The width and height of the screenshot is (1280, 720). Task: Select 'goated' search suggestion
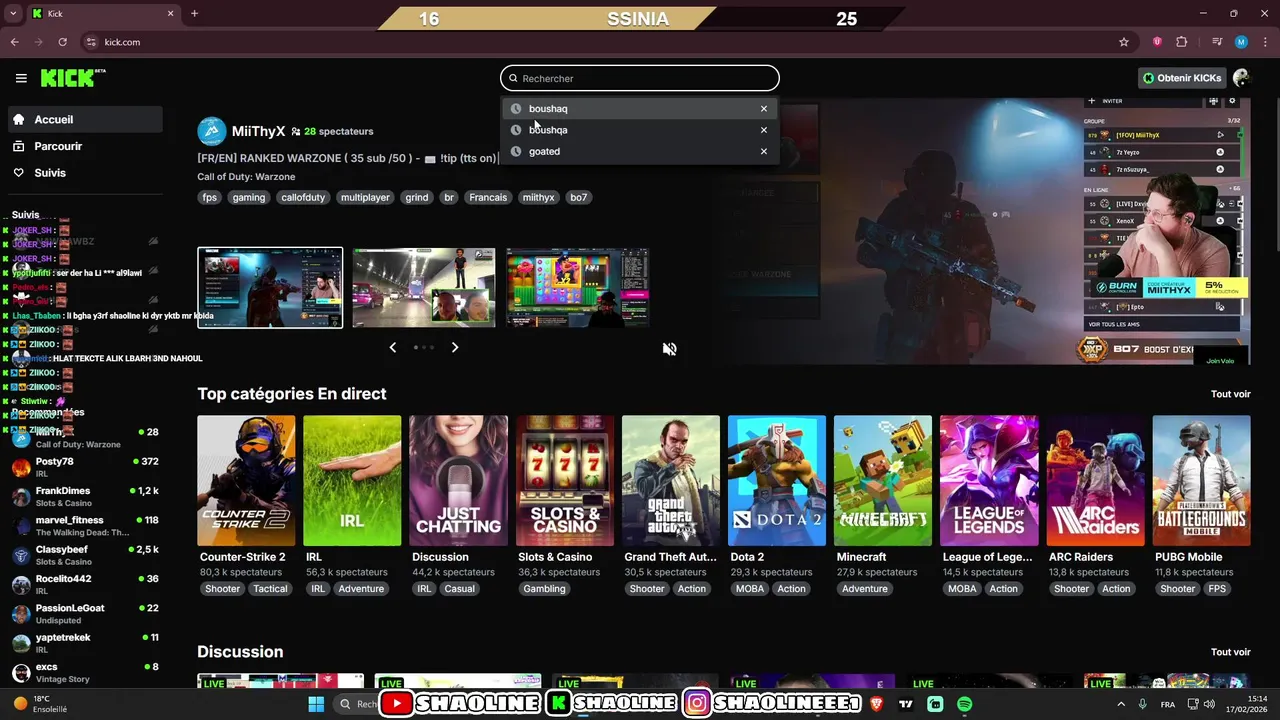tap(640, 152)
